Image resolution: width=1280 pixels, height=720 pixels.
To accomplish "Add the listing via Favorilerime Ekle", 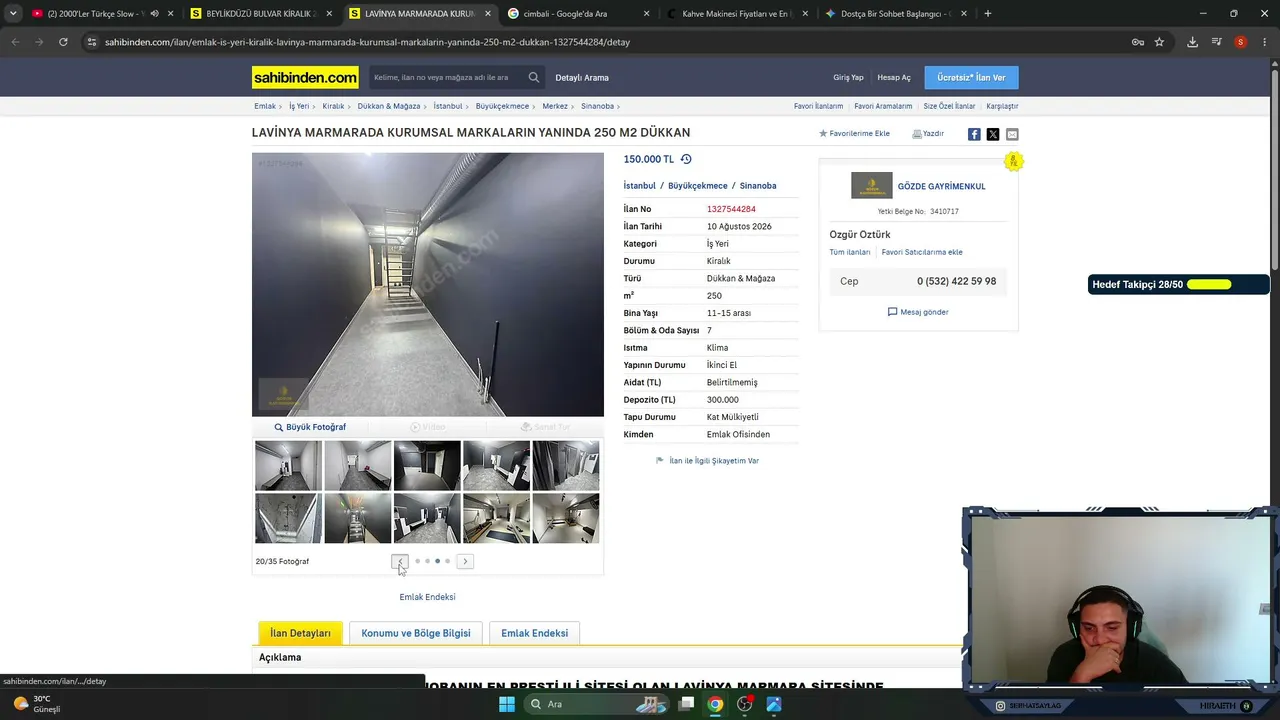I will (x=854, y=134).
